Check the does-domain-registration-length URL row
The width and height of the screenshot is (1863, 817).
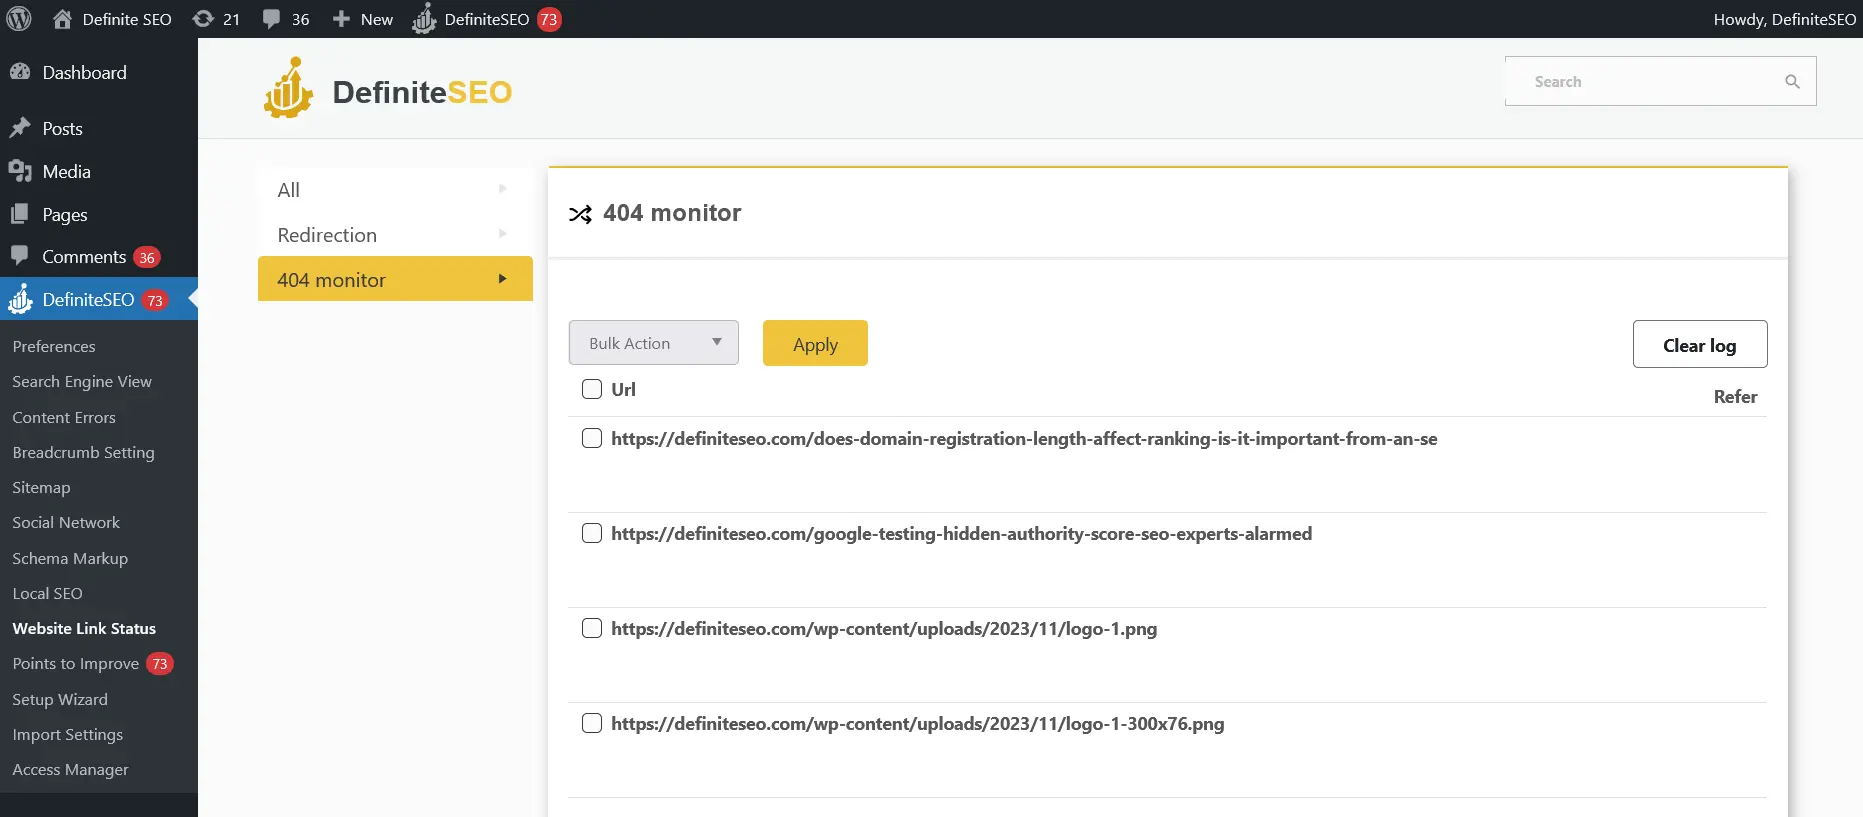tap(592, 438)
